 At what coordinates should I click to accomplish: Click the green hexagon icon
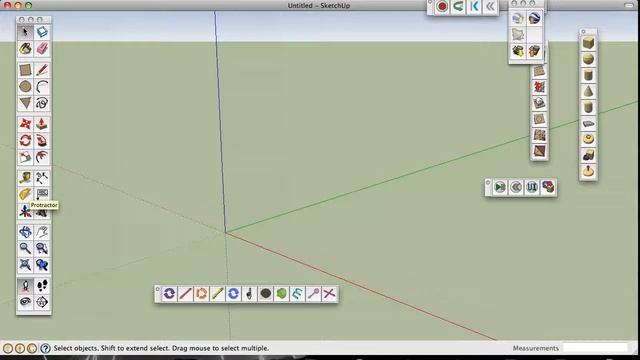(281, 293)
